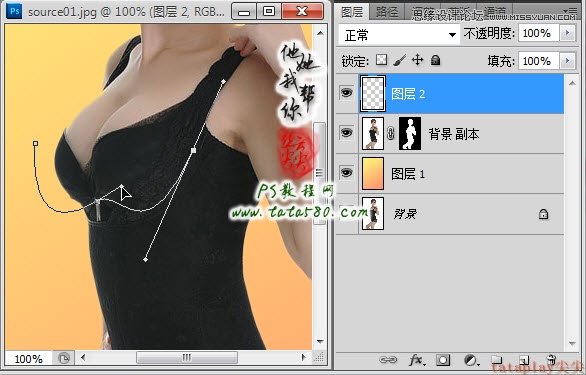Click the Ps application icon in the title bar

[x=15, y=11]
